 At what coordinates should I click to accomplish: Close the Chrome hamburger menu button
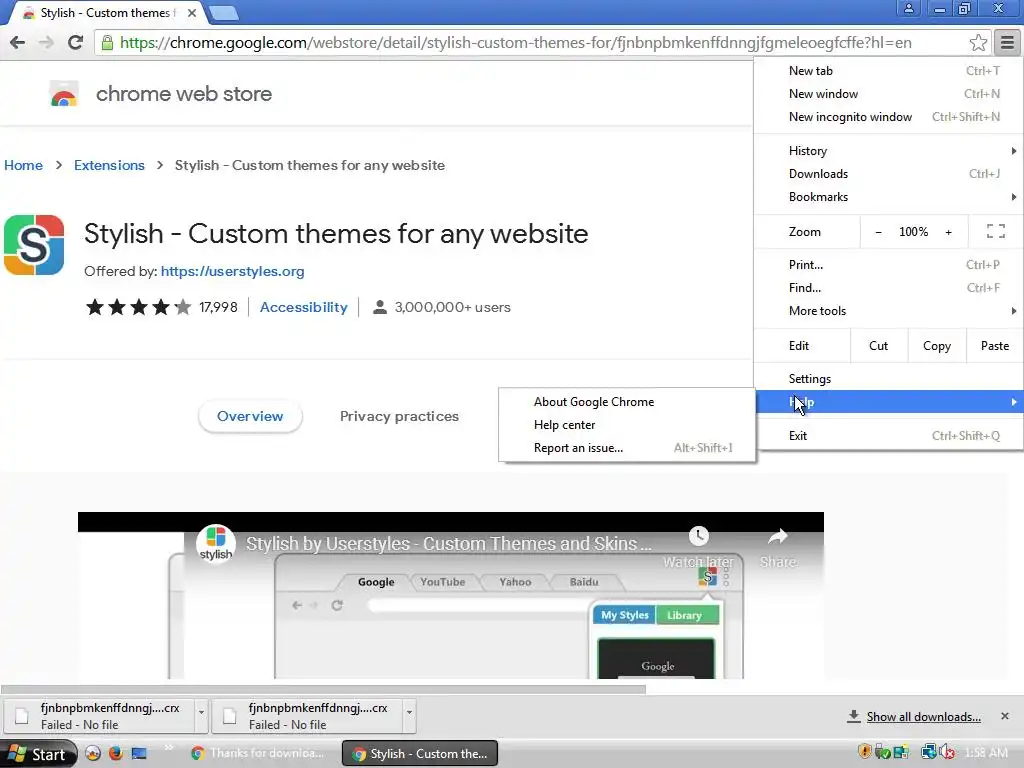point(1007,43)
